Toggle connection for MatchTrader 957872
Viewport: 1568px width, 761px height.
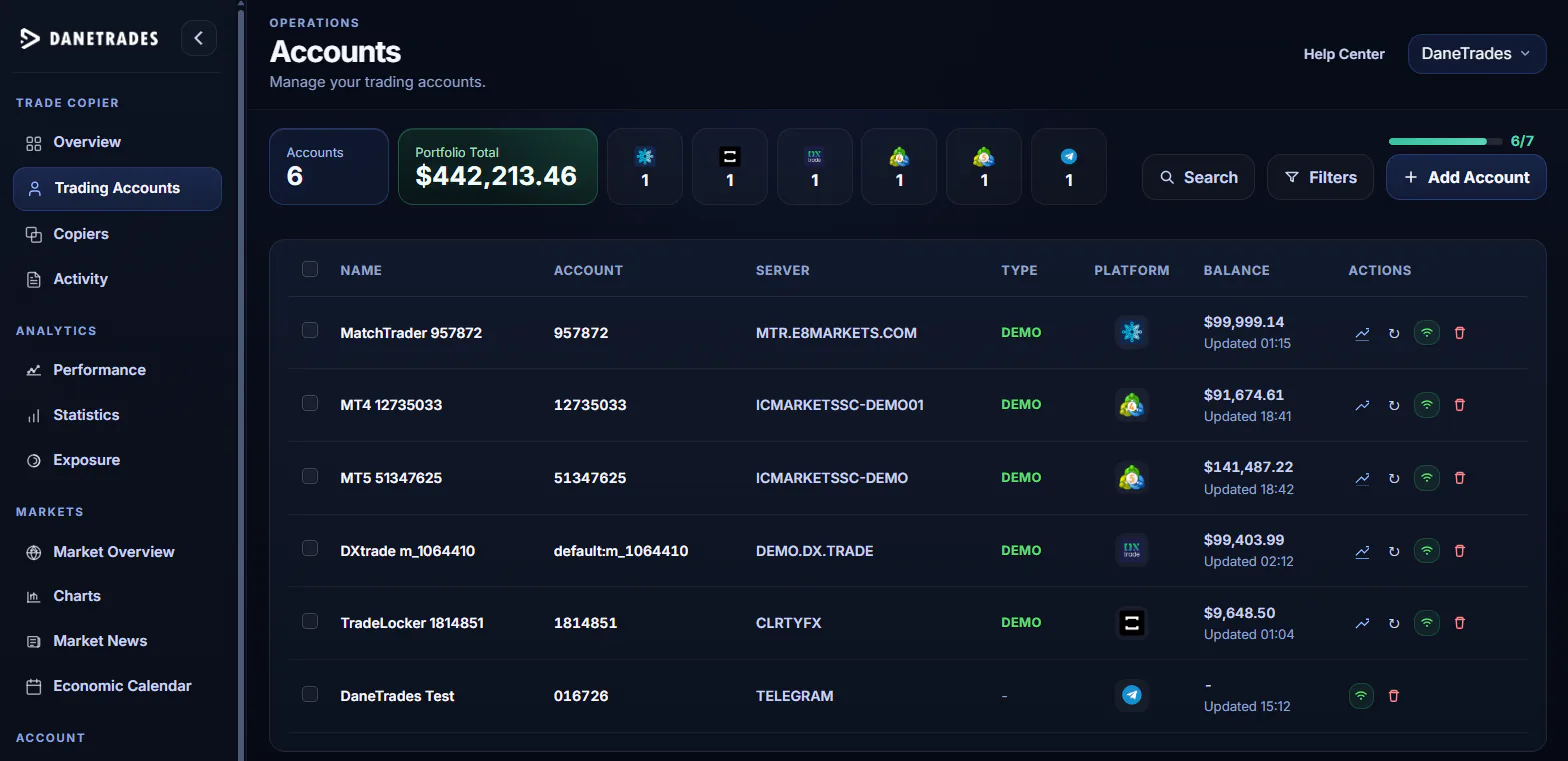[1427, 333]
